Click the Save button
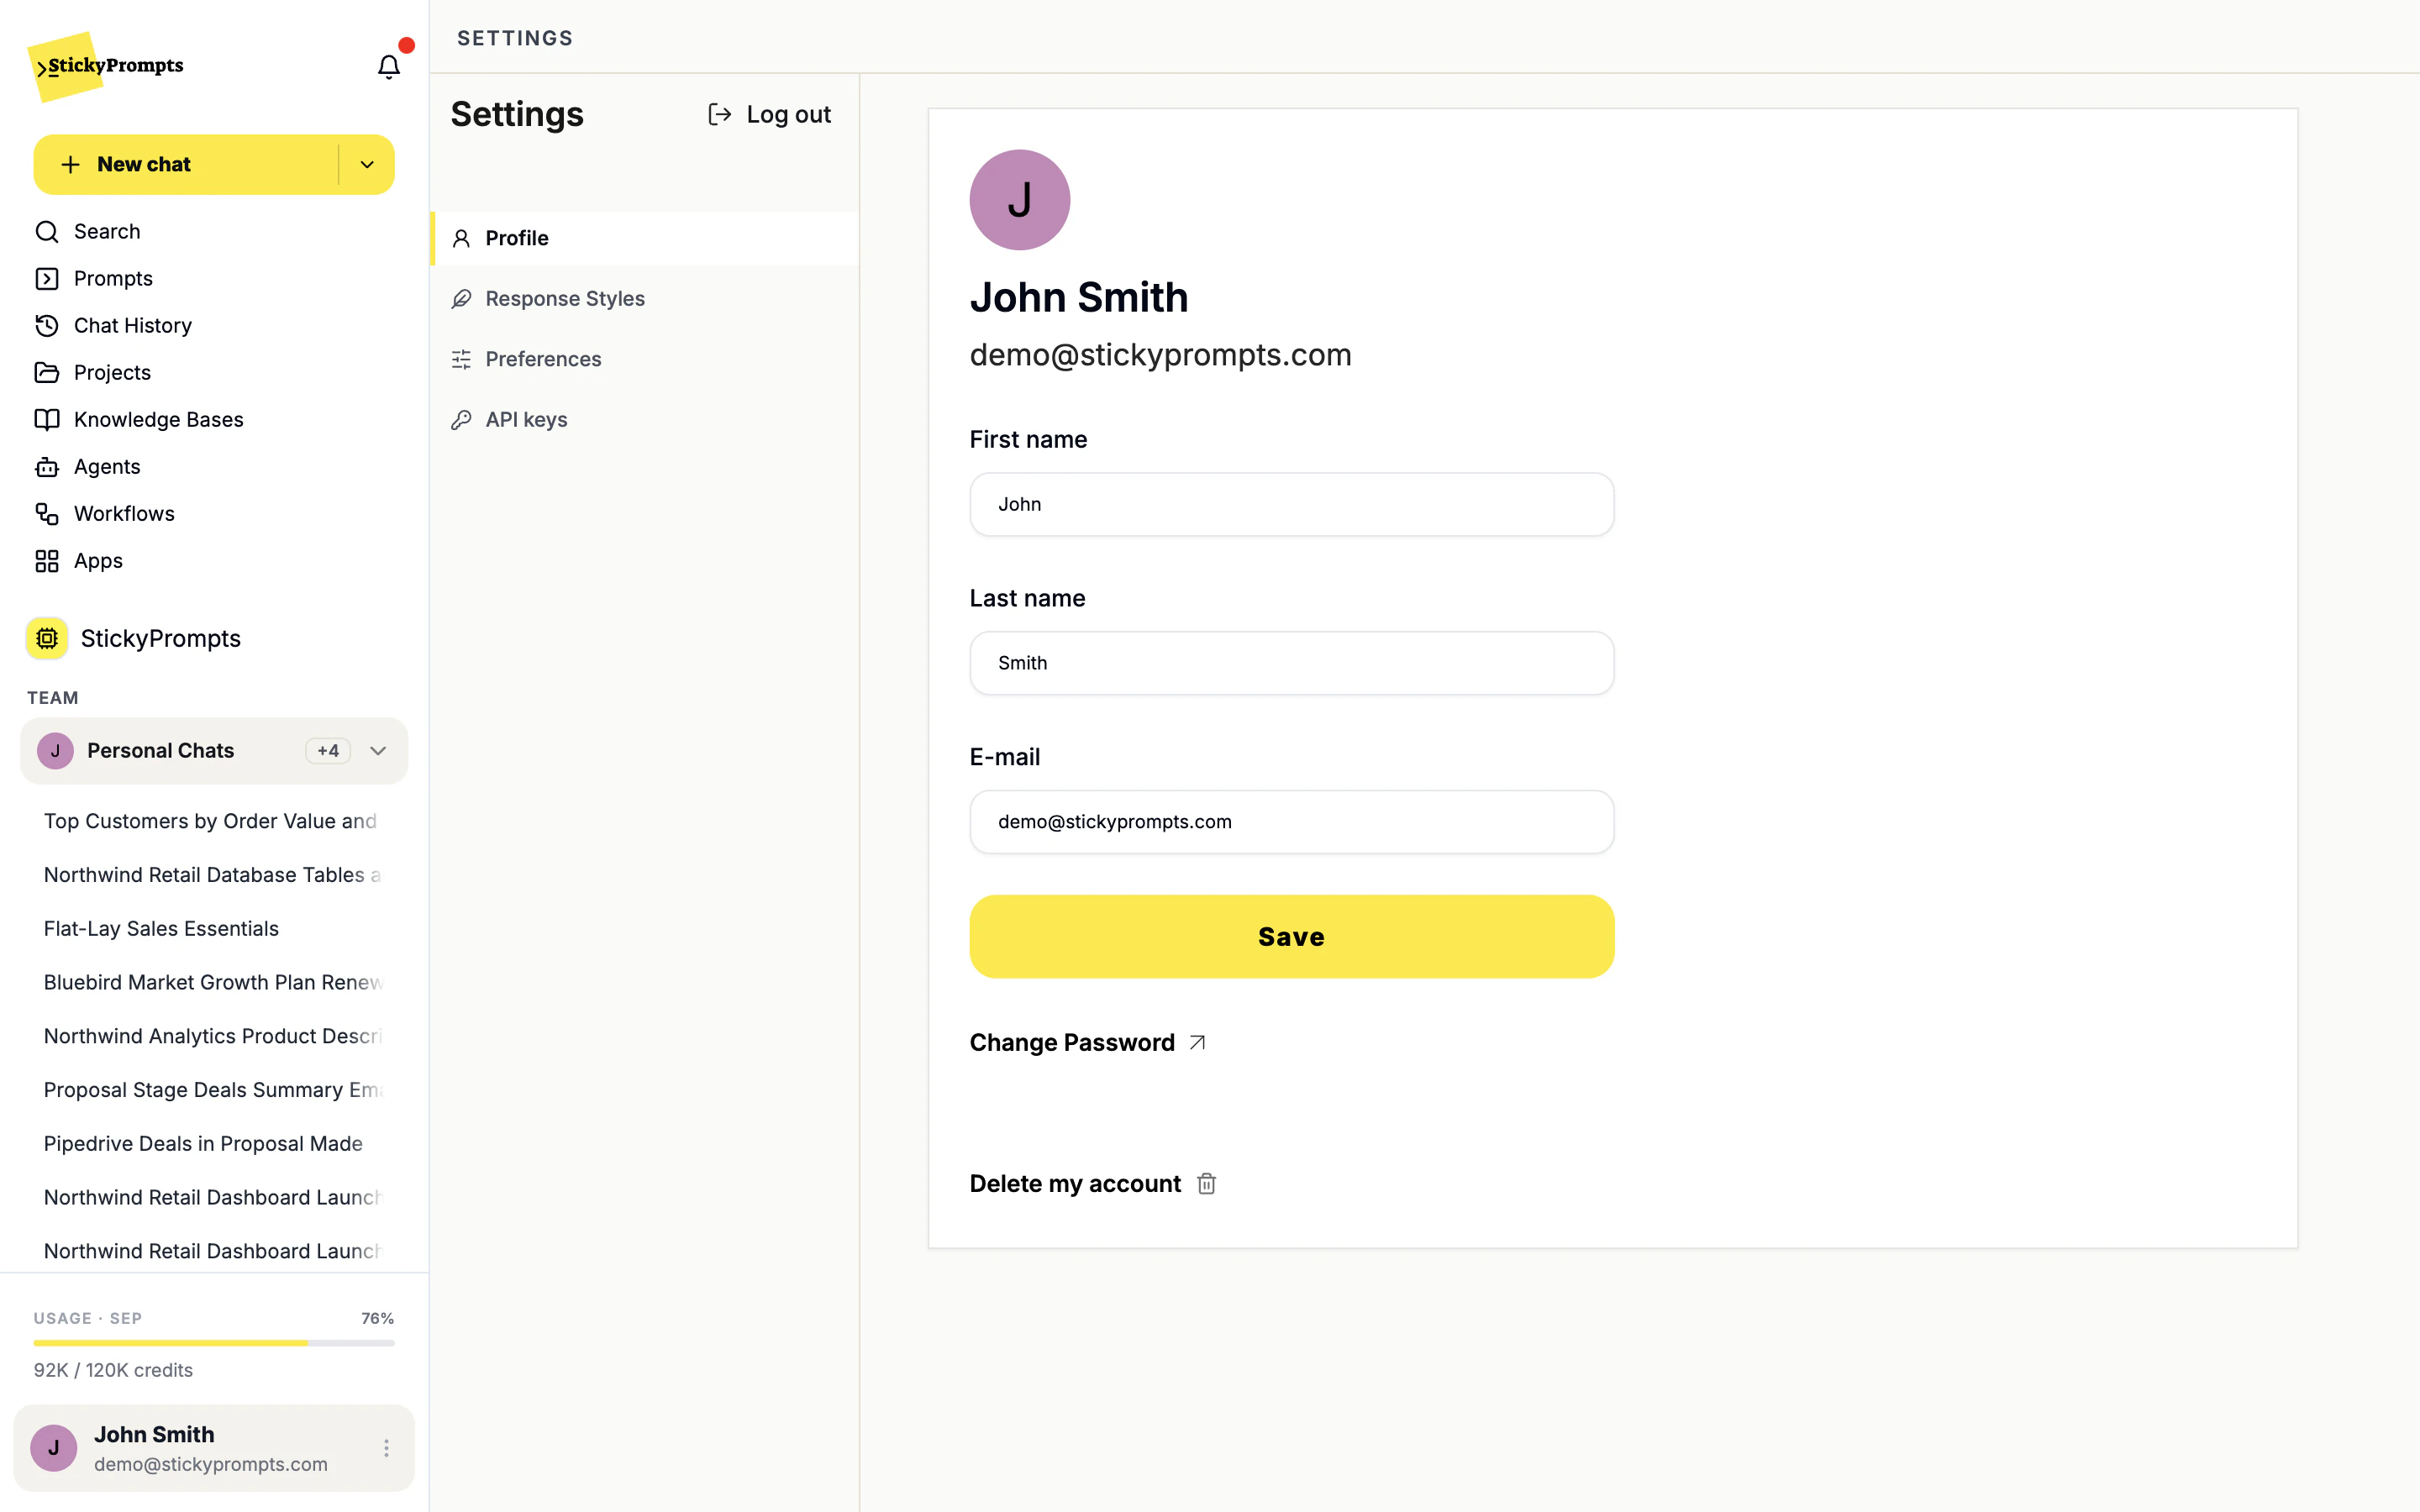The image size is (2420, 1512). (1291, 936)
